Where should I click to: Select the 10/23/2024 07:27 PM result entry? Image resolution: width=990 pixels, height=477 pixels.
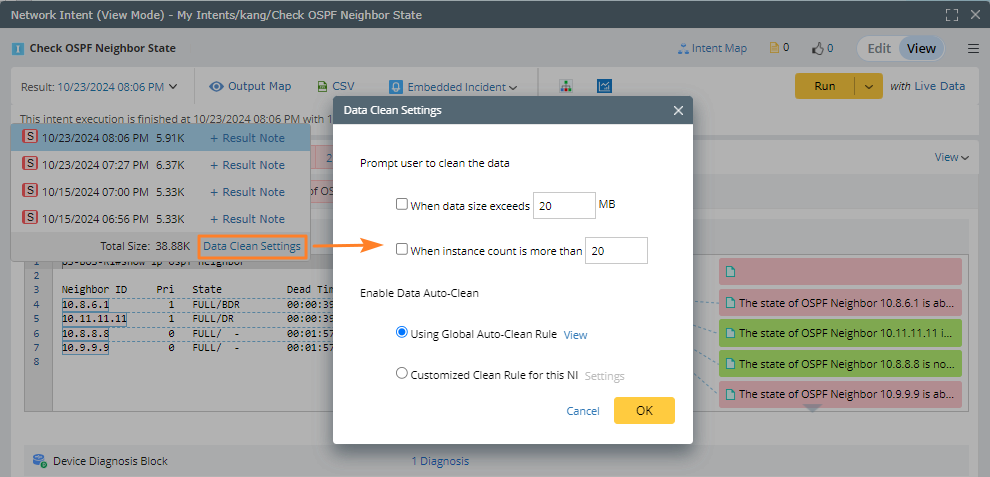[x=95, y=165]
